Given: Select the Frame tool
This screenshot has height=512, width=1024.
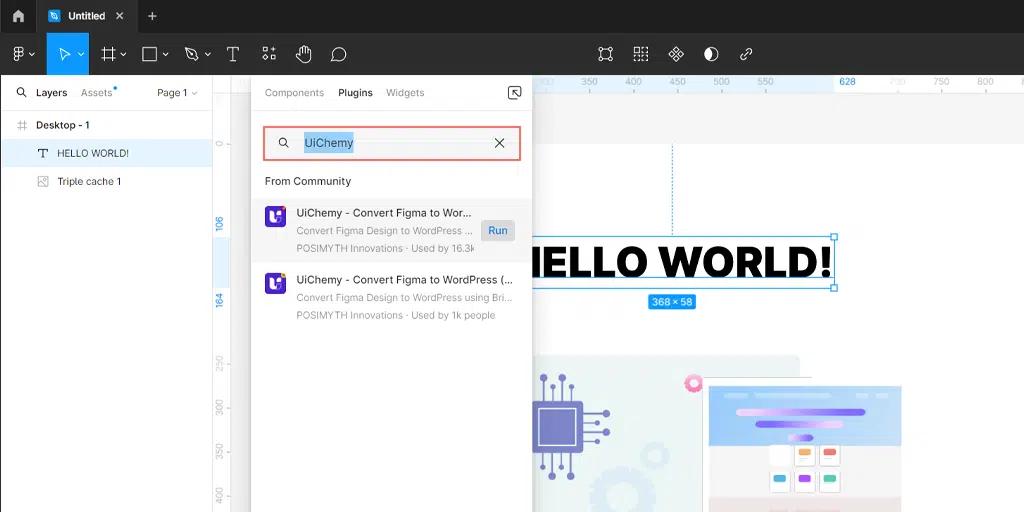Looking at the screenshot, I should tap(108, 54).
